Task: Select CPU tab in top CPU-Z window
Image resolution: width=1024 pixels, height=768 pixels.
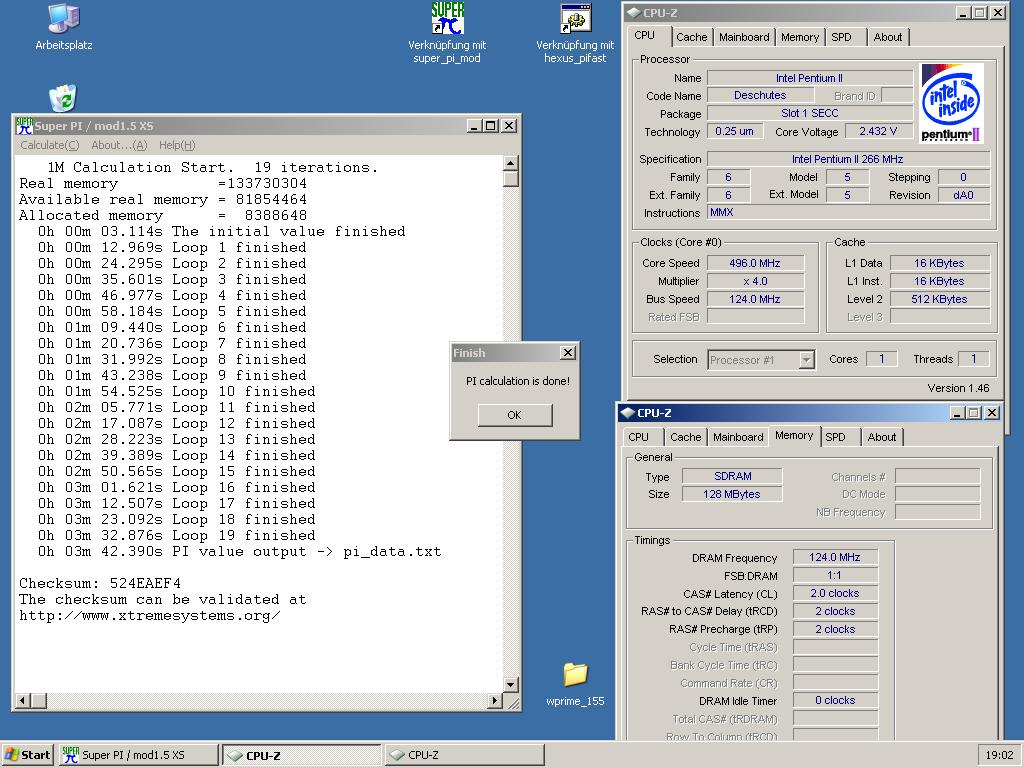Action: coord(645,36)
